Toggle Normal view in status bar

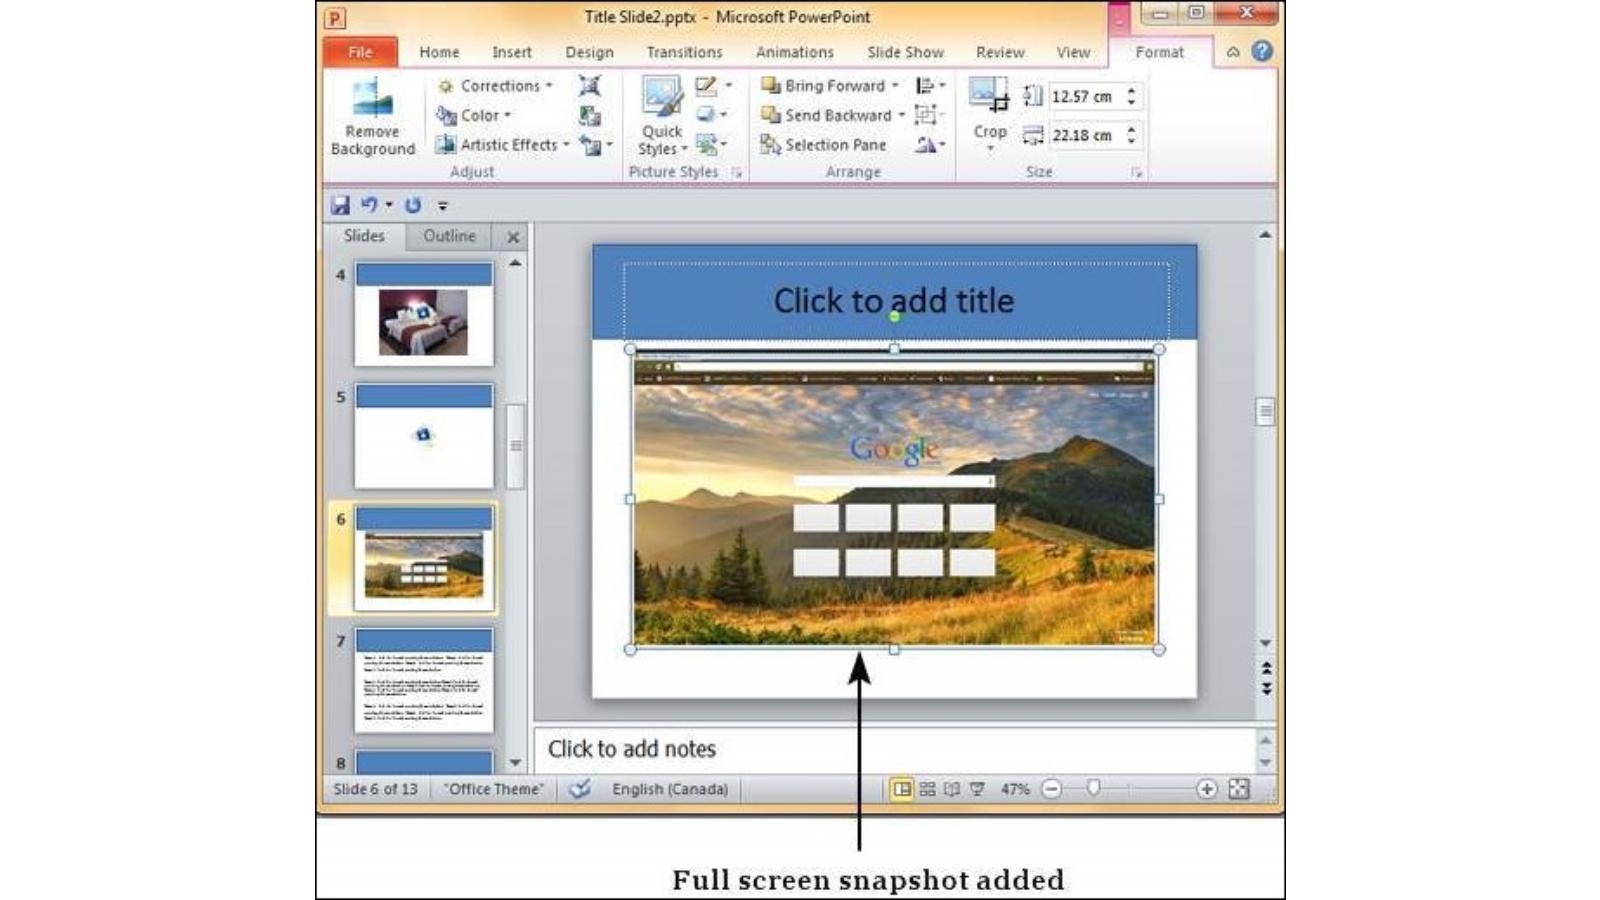click(x=902, y=789)
